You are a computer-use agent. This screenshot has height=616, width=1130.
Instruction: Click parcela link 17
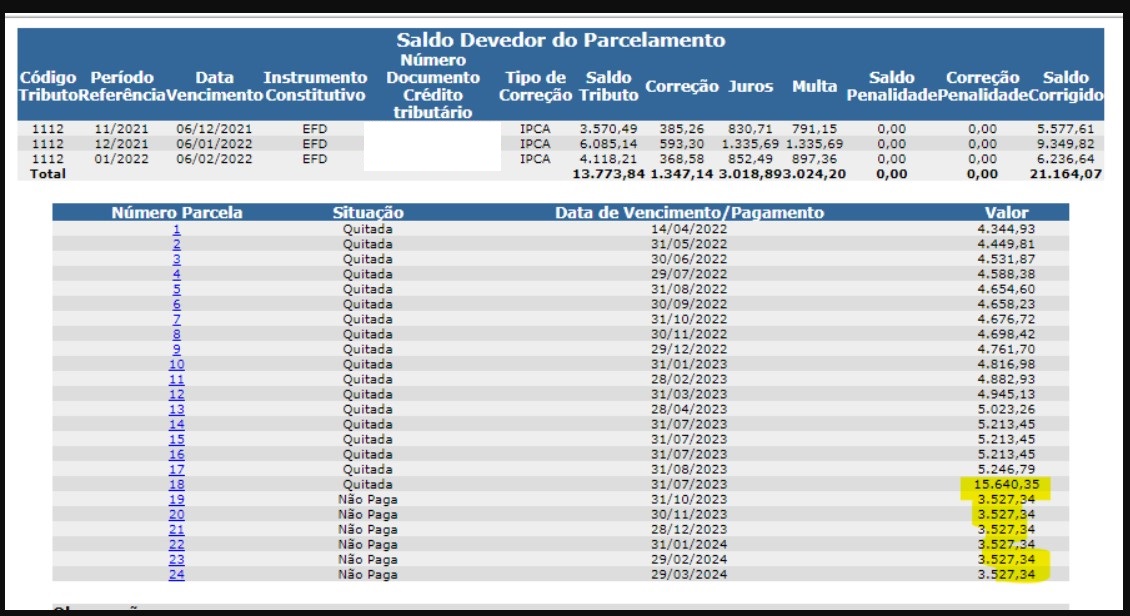(177, 470)
